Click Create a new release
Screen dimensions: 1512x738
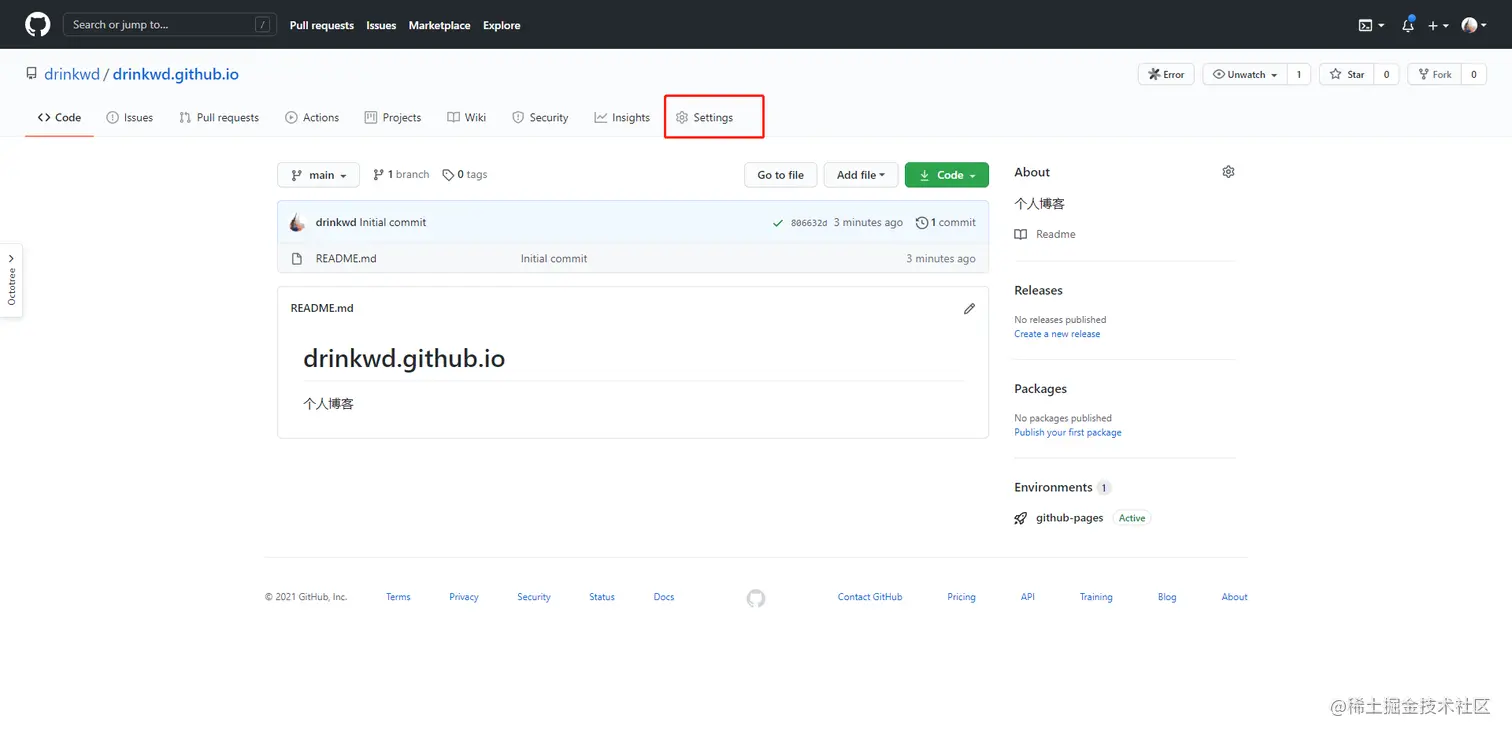pyautogui.click(x=1057, y=334)
